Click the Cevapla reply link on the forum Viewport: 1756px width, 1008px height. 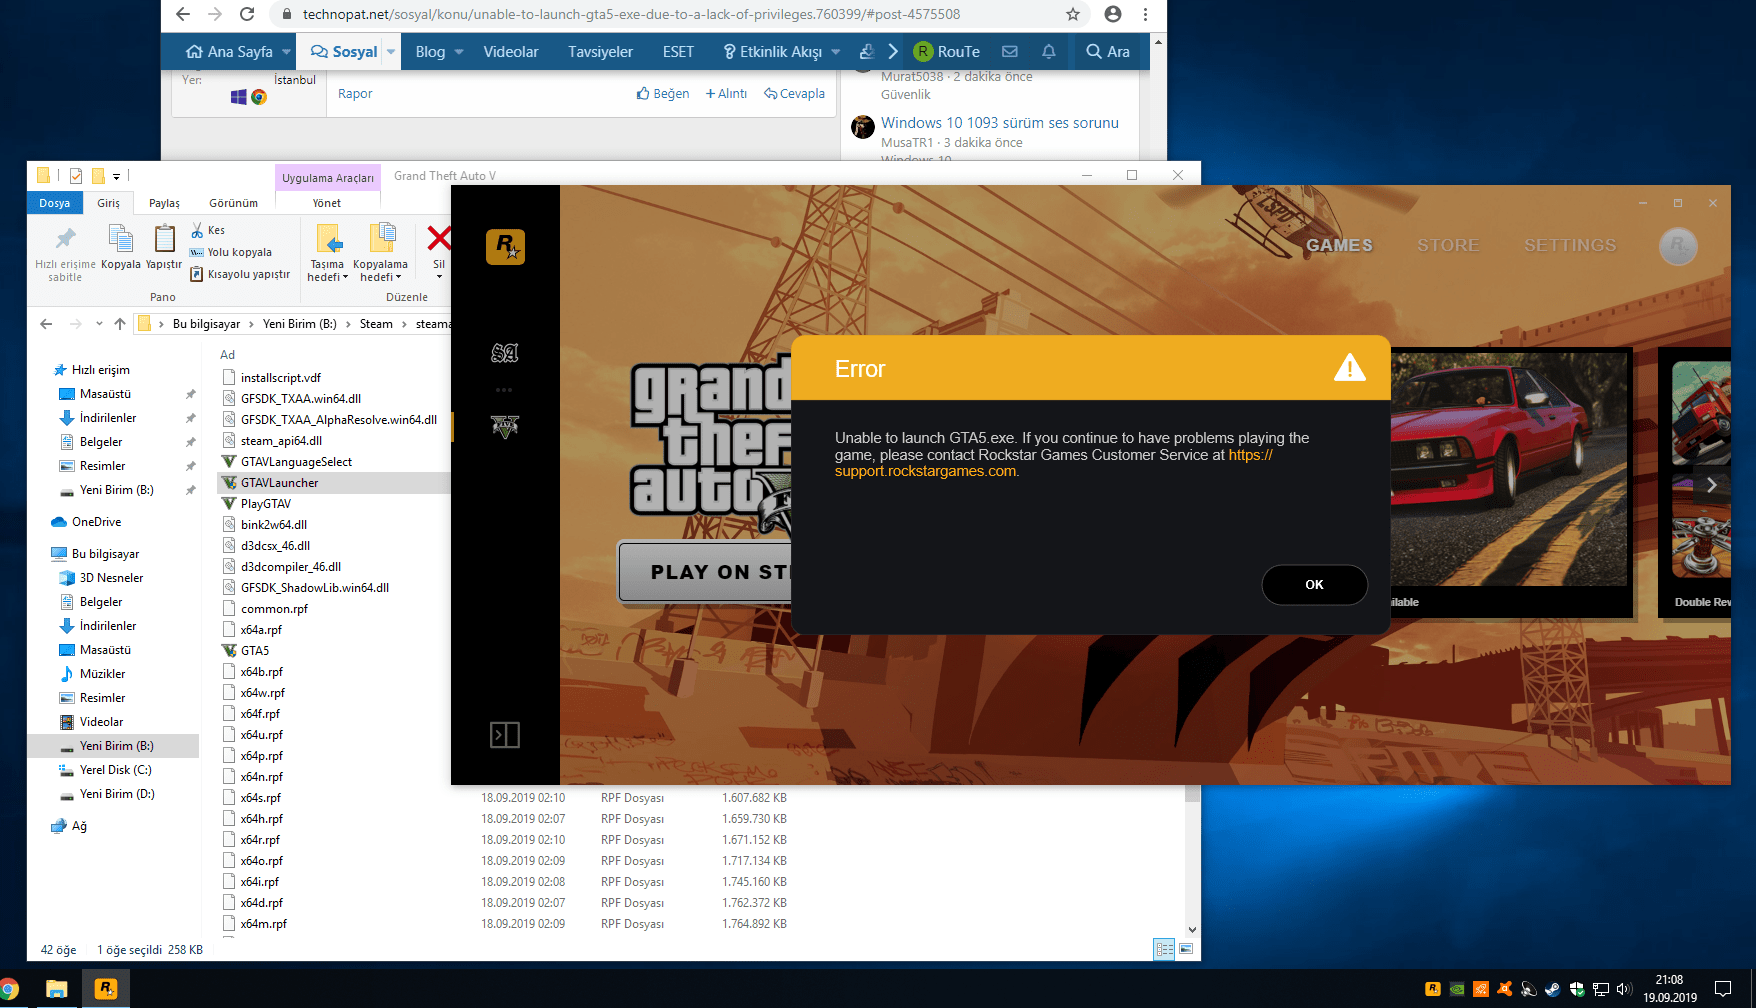(795, 93)
